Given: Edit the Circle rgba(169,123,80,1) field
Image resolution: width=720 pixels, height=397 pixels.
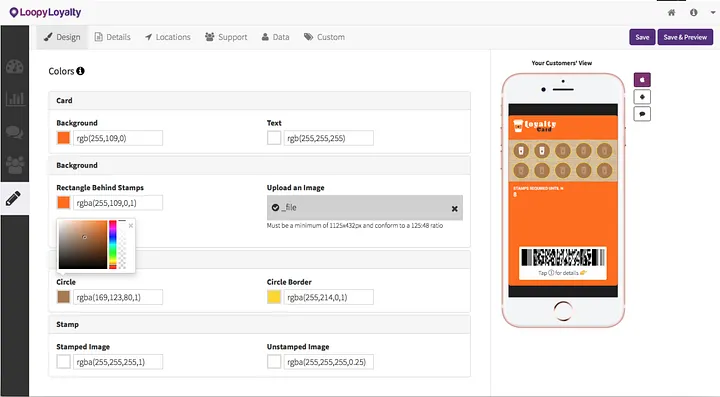Looking at the screenshot, I should pos(118,297).
